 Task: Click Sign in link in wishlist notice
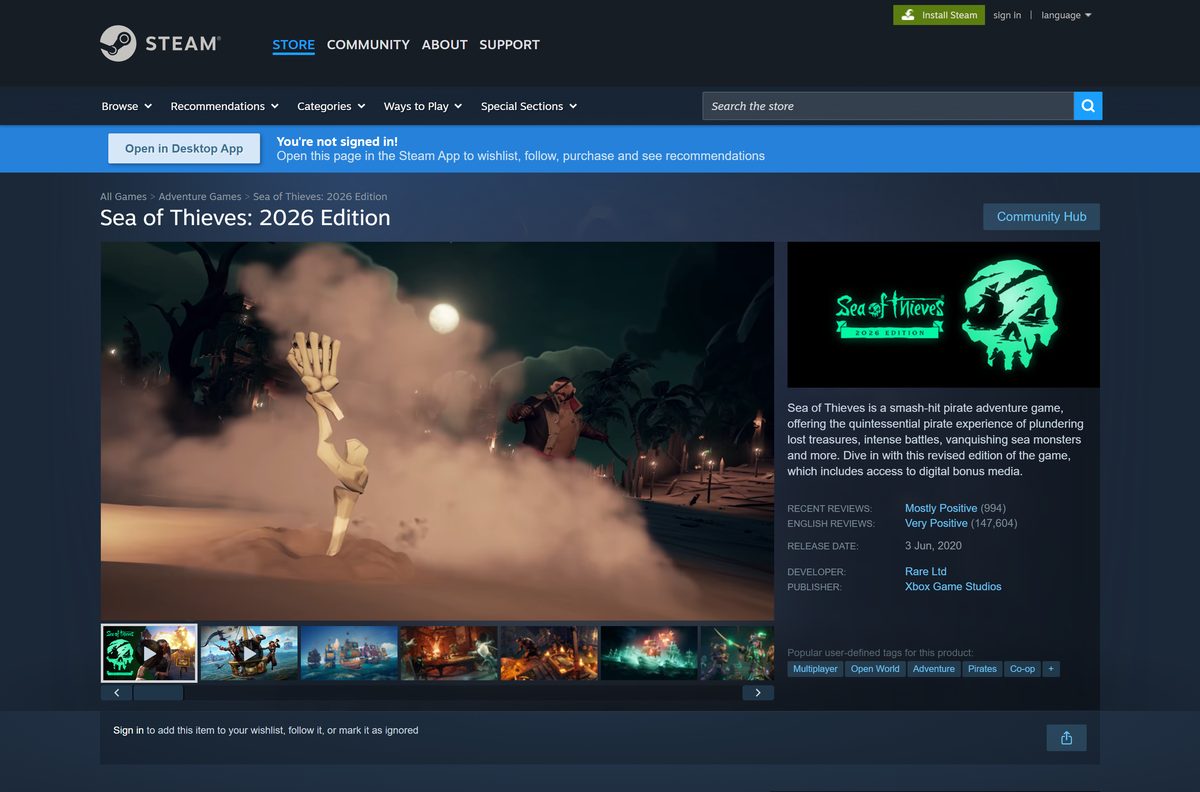point(128,731)
